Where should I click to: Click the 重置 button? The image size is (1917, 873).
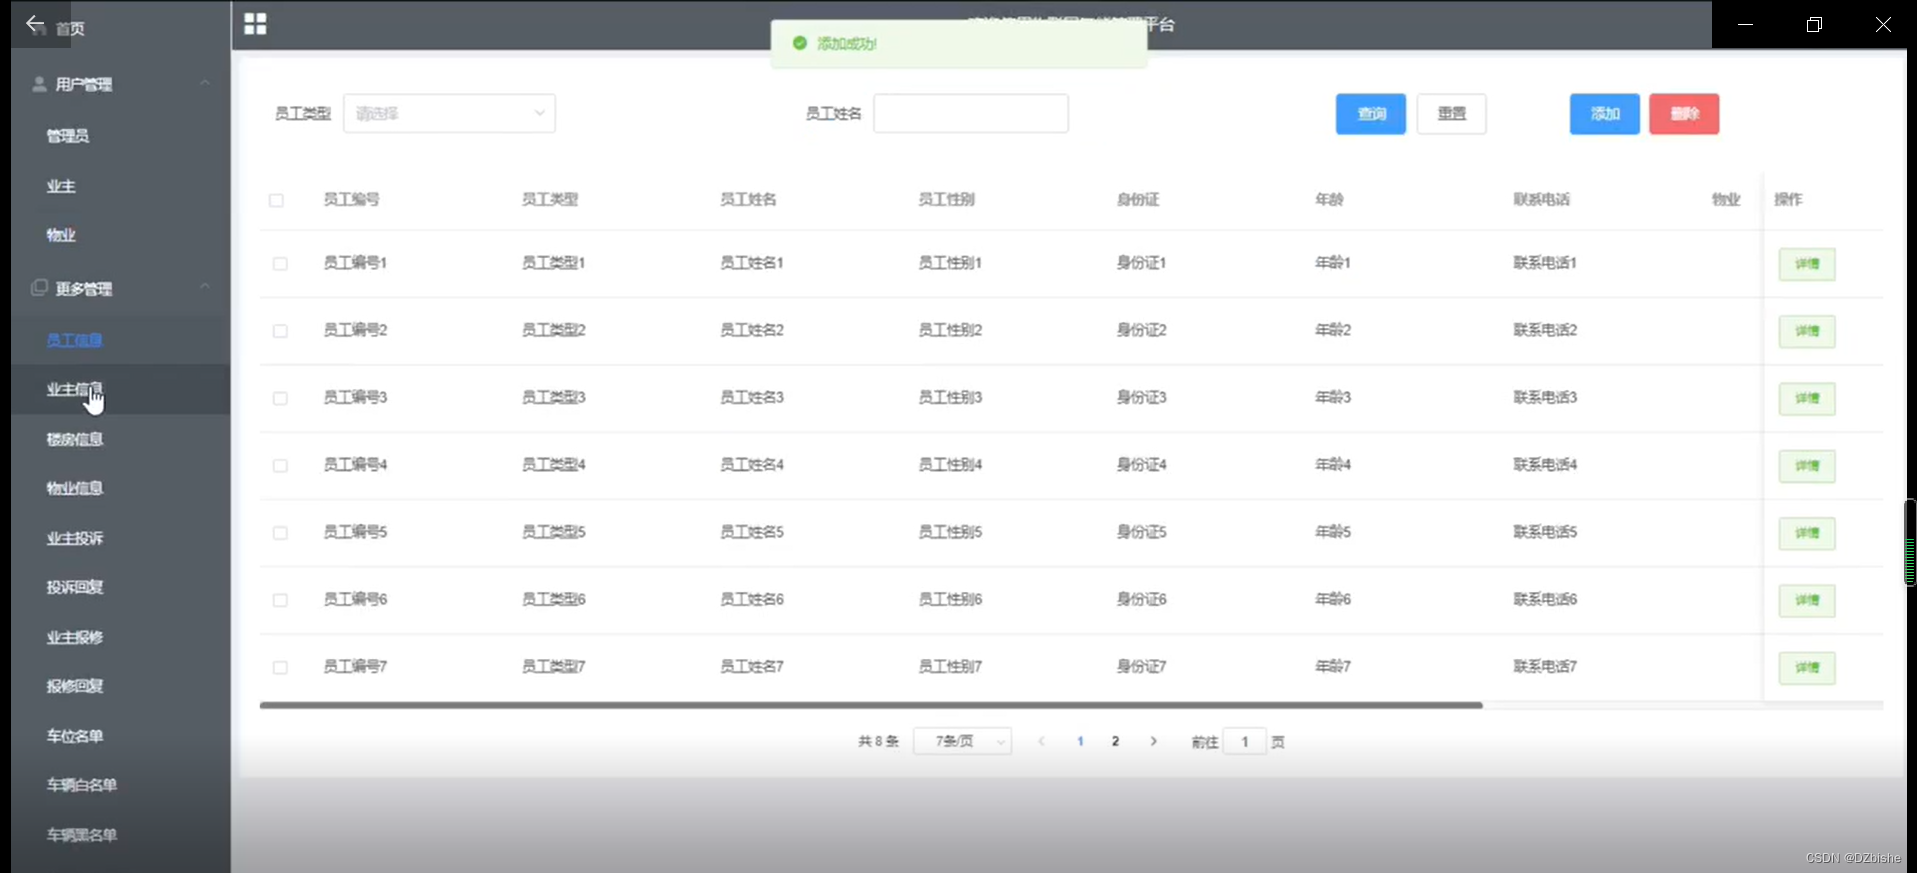[x=1451, y=114]
